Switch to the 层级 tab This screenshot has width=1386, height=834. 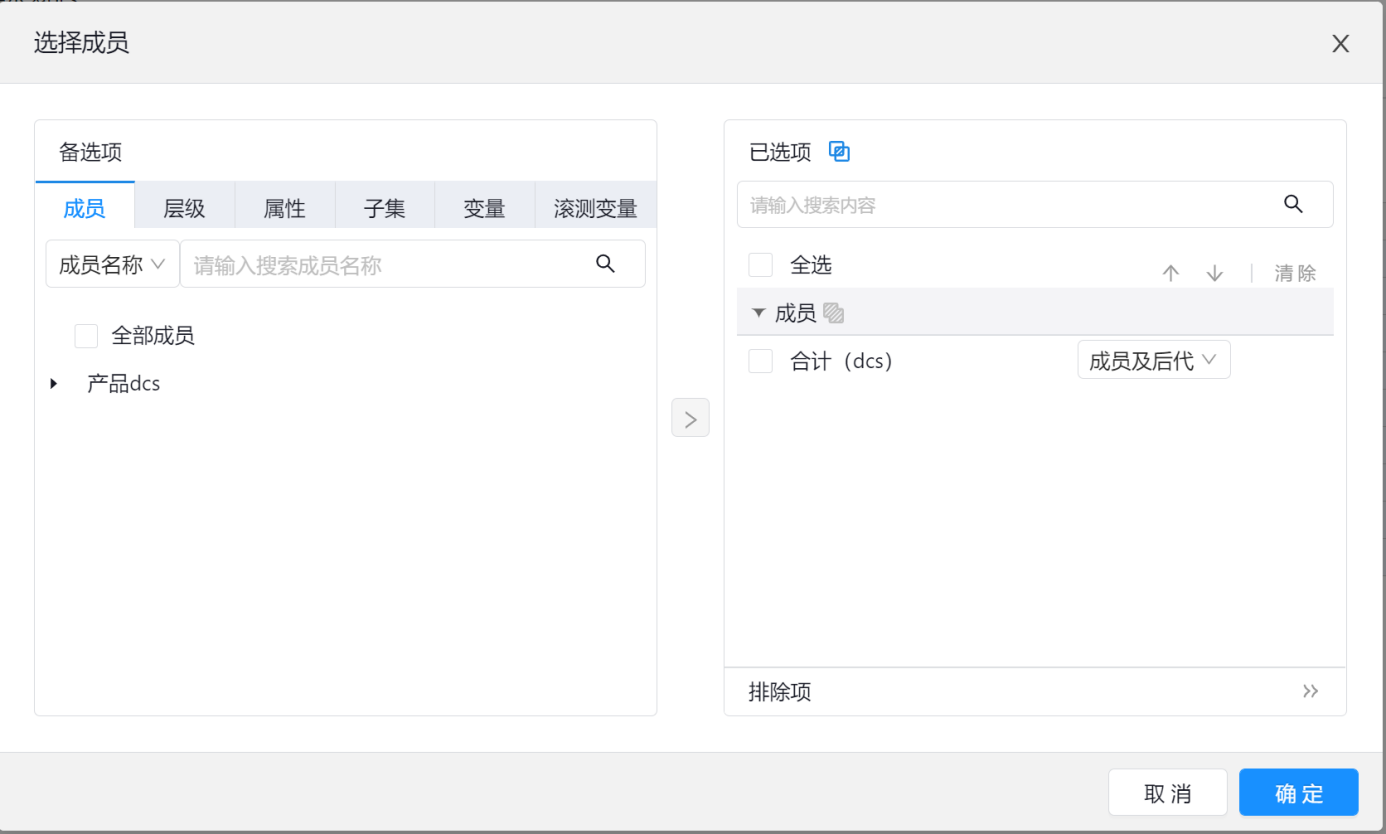184,209
